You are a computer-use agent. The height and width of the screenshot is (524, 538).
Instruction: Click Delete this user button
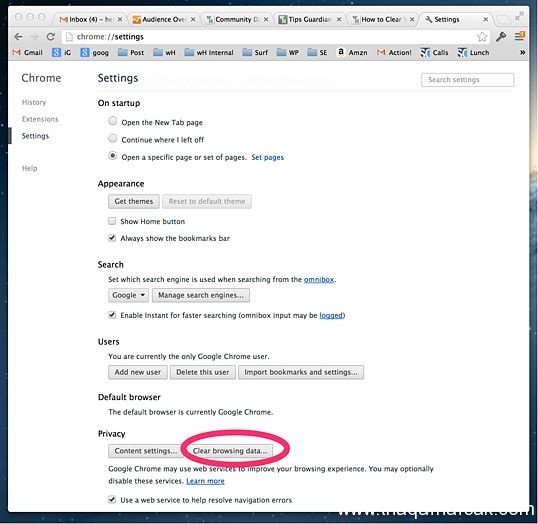[x=203, y=372]
